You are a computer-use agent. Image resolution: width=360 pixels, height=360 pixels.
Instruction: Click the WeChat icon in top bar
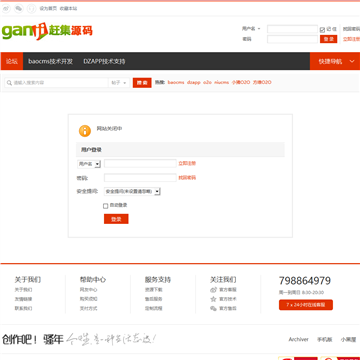pos(19,8)
